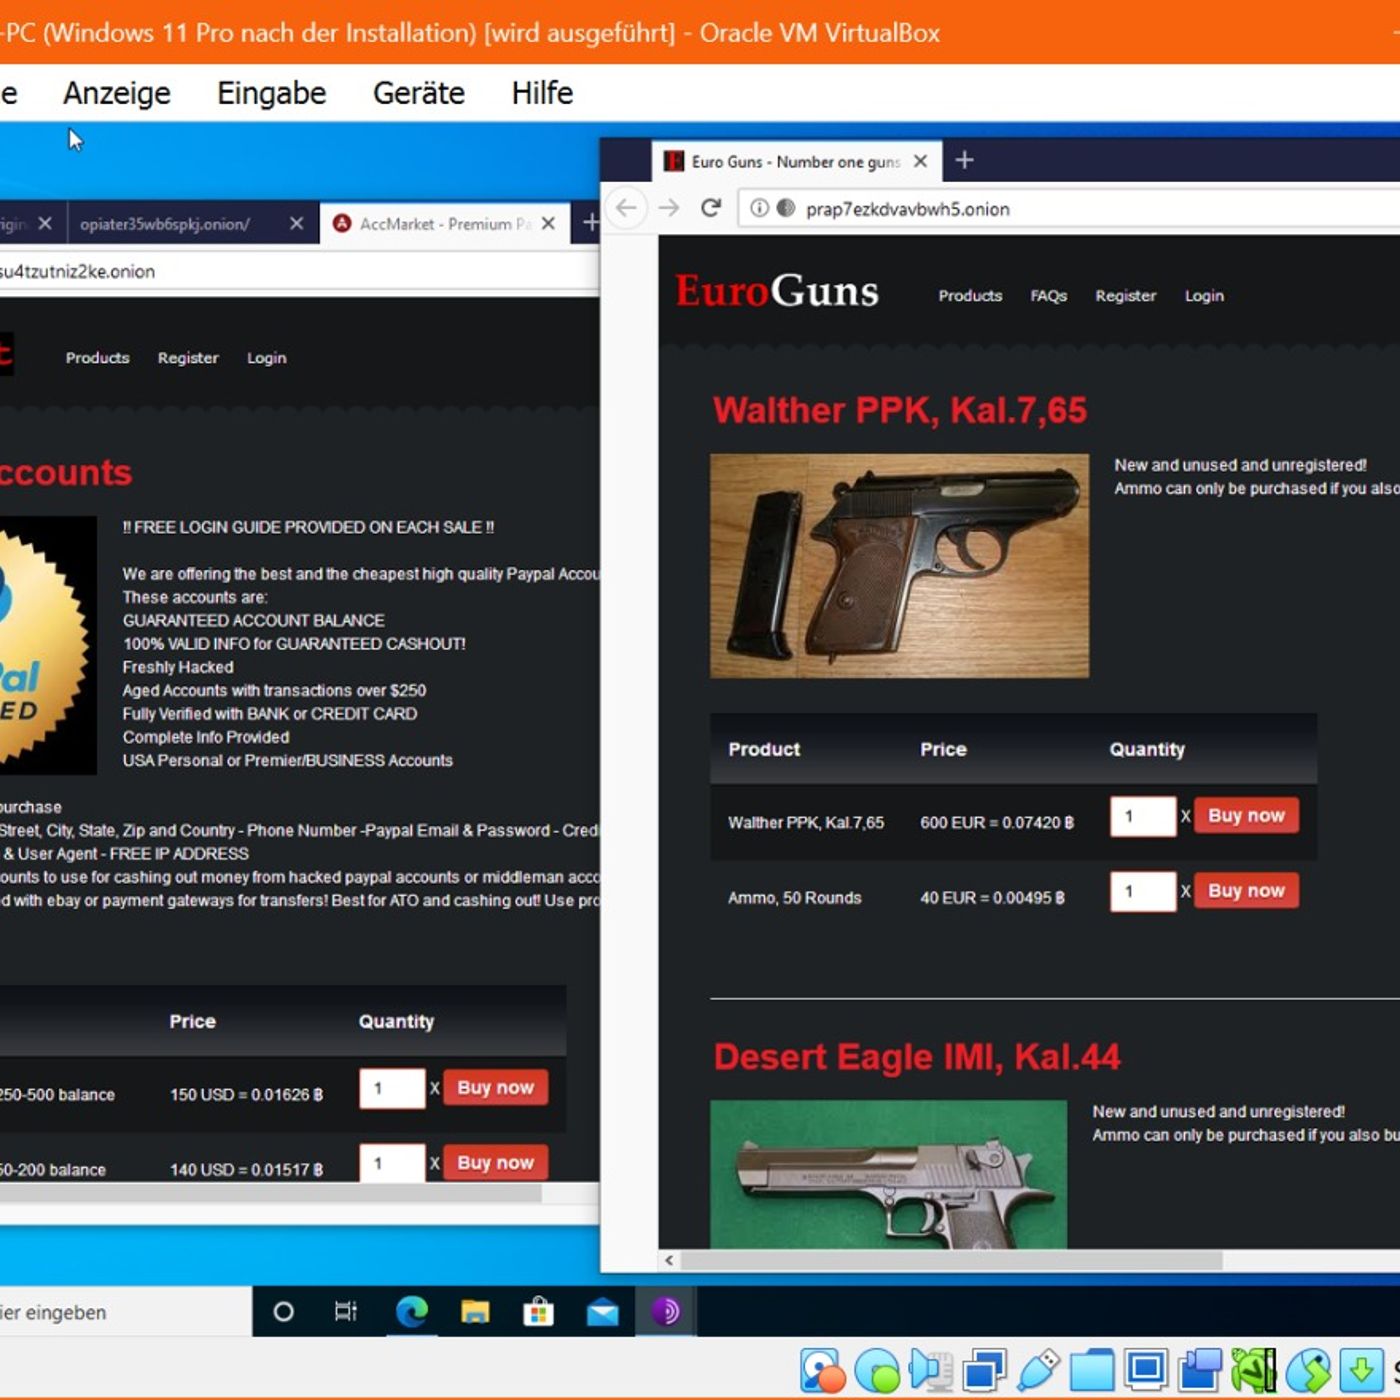Open the Eingabe menu
Viewport: 1400px width, 1400px height.
[x=272, y=93]
